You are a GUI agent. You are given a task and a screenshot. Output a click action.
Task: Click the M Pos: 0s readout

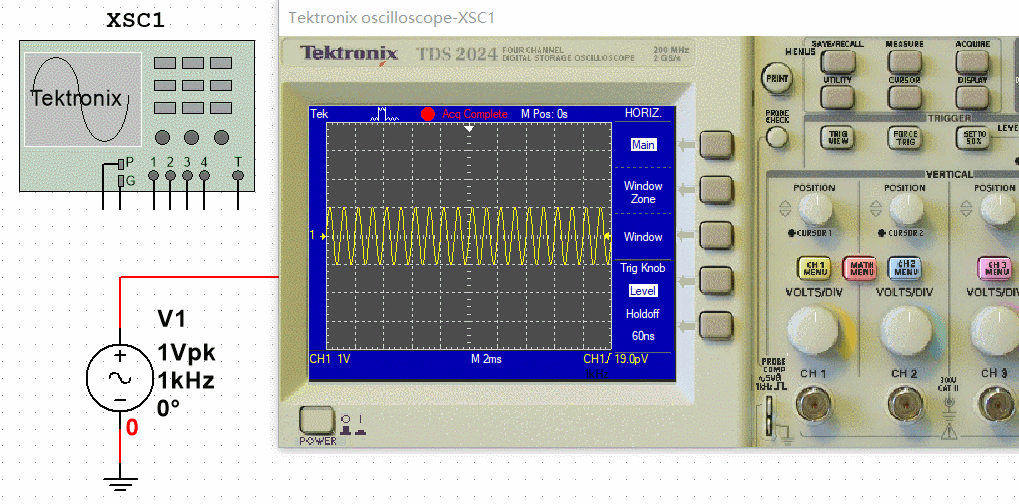click(x=545, y=114)
